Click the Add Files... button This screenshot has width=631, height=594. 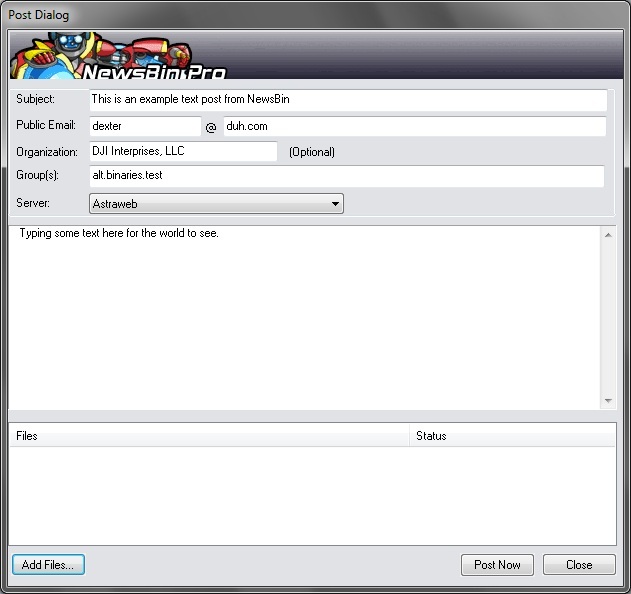tap(48, 565)
